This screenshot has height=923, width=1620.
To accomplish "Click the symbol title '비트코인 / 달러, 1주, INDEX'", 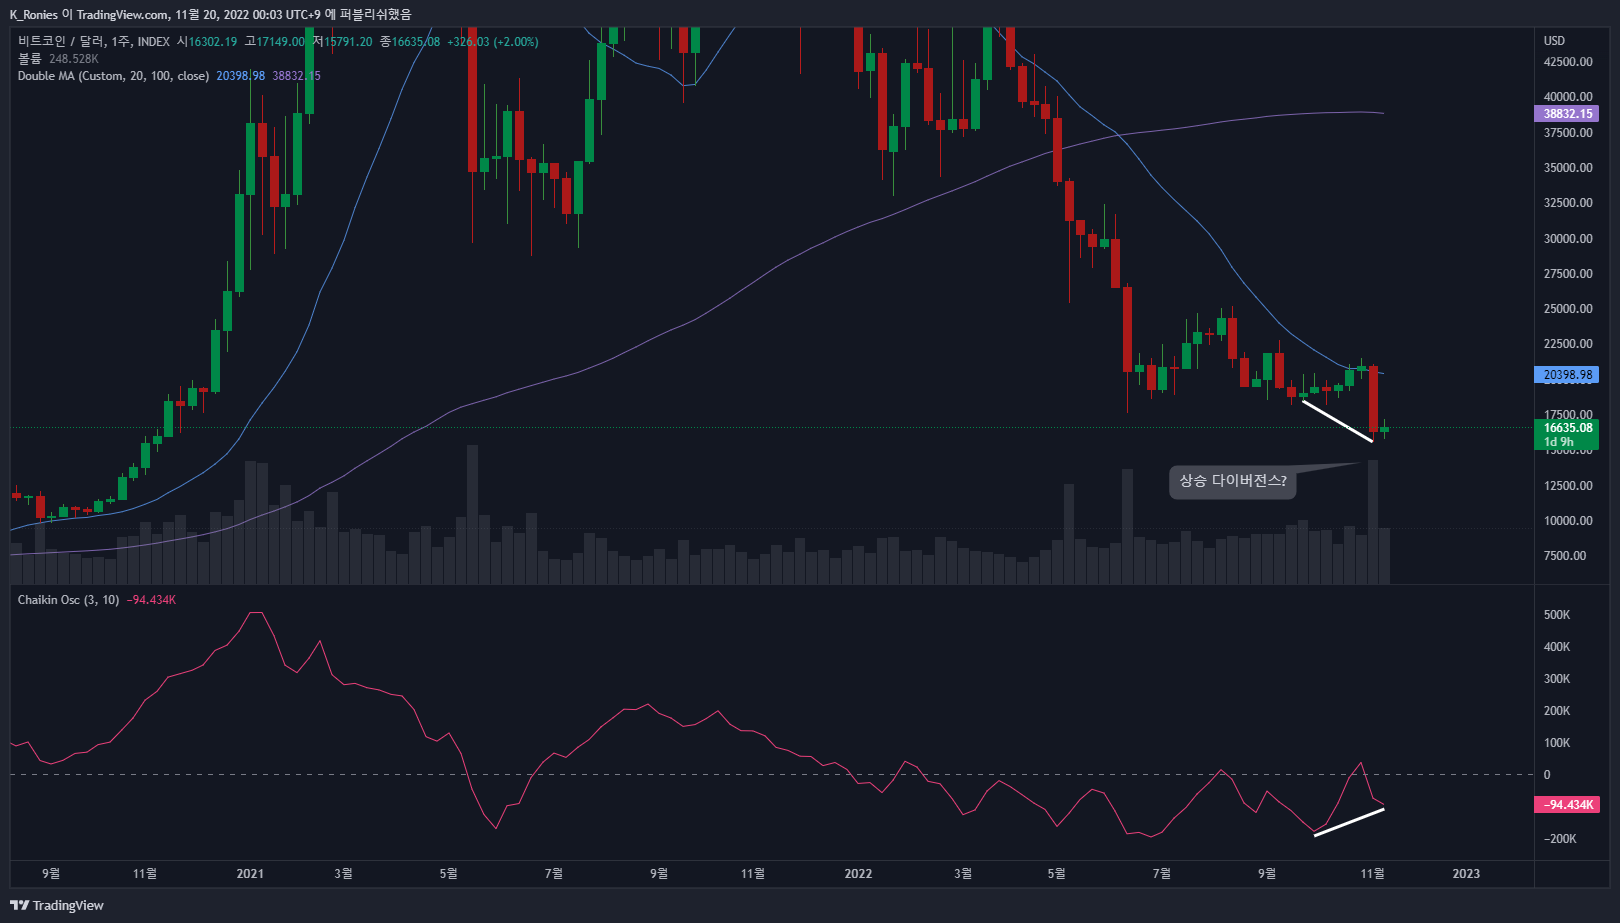I will click(x=94, y=42).
